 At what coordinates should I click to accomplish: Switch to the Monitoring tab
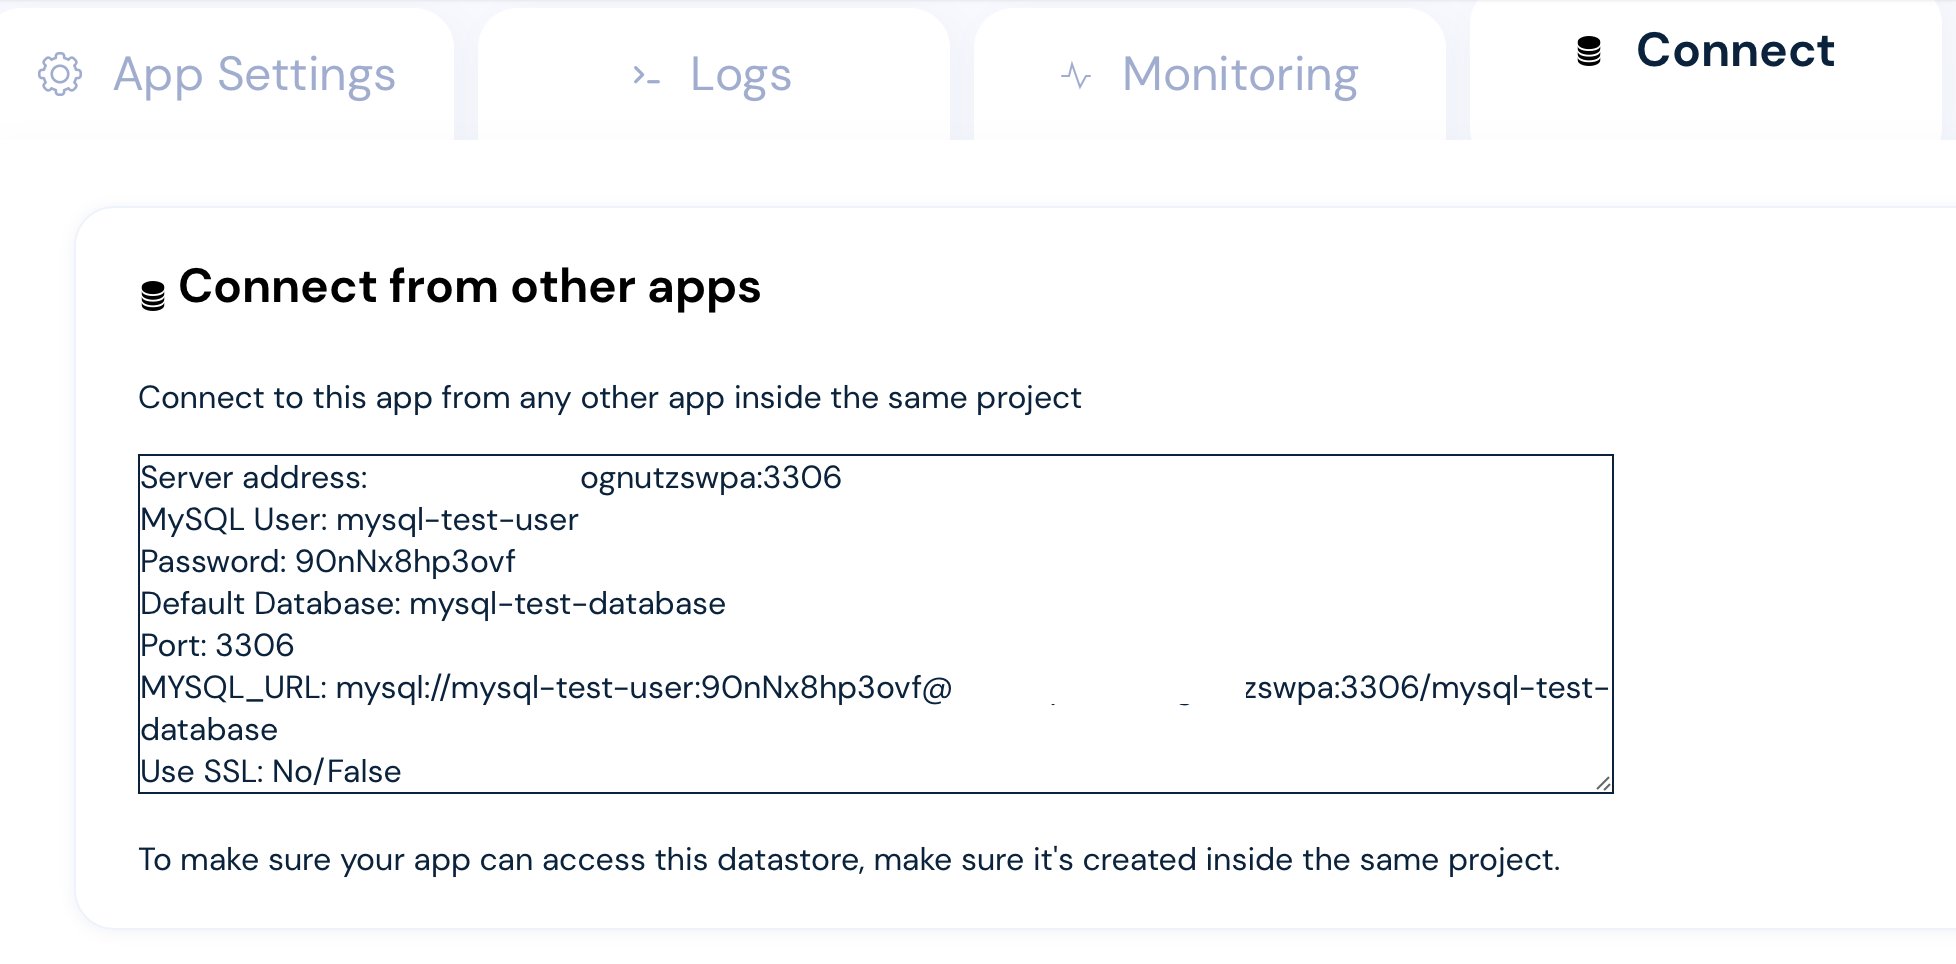[x=1240, y=73]
